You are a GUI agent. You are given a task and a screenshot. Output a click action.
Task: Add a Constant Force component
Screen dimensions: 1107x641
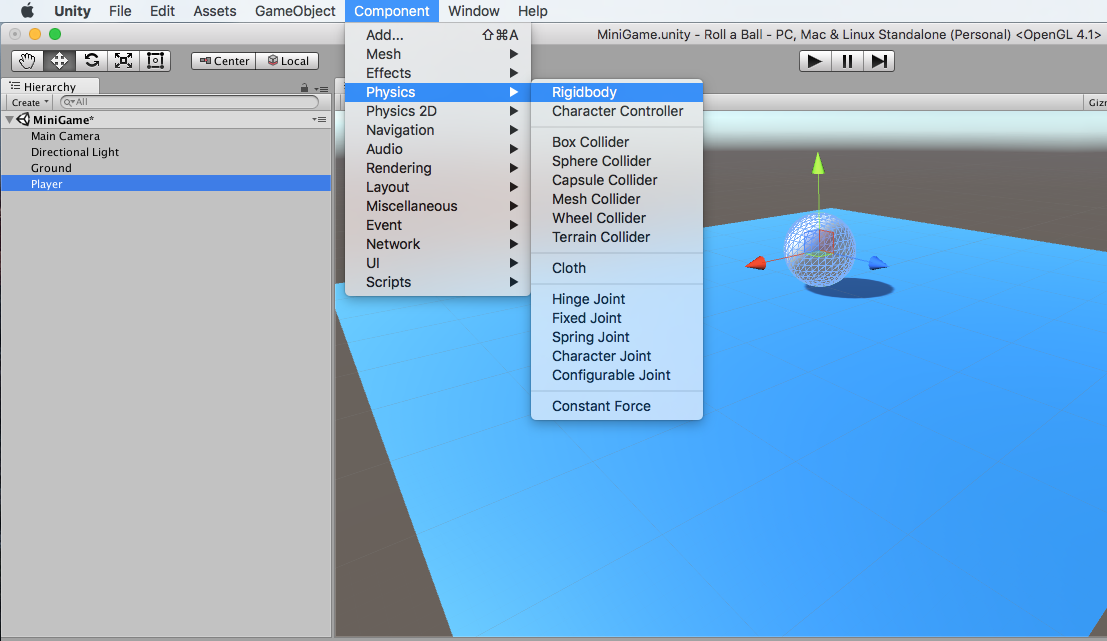pos(617,407)
